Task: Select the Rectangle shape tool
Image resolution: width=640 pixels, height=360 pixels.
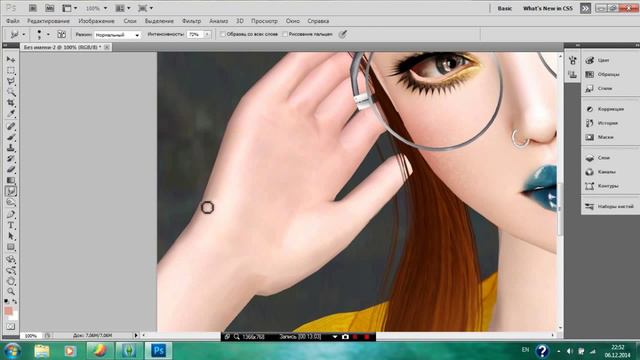Action: pos(11,247)
